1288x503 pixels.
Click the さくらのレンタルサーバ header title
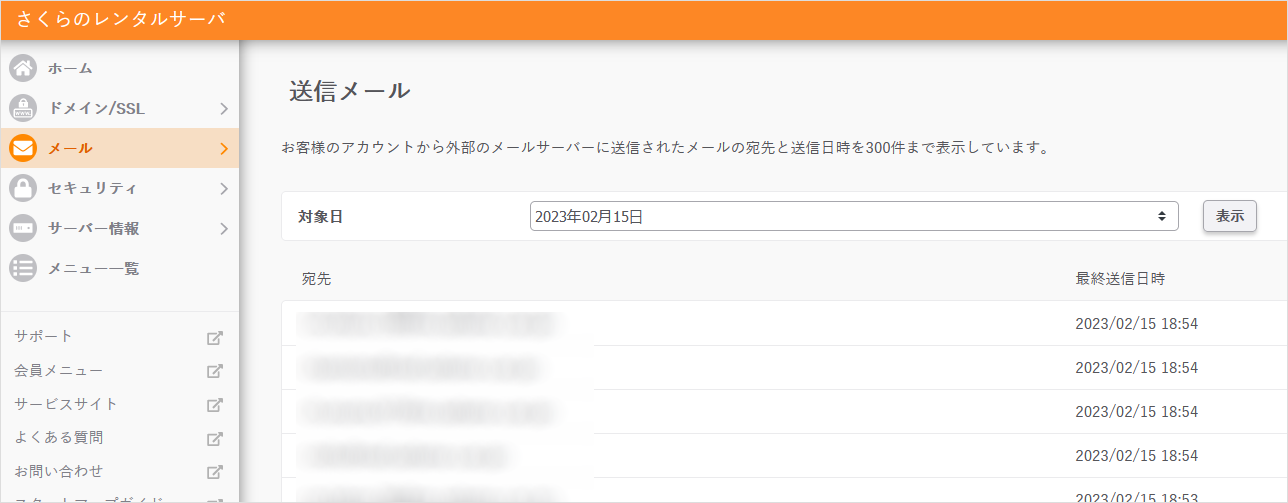(x=121, y=19)
